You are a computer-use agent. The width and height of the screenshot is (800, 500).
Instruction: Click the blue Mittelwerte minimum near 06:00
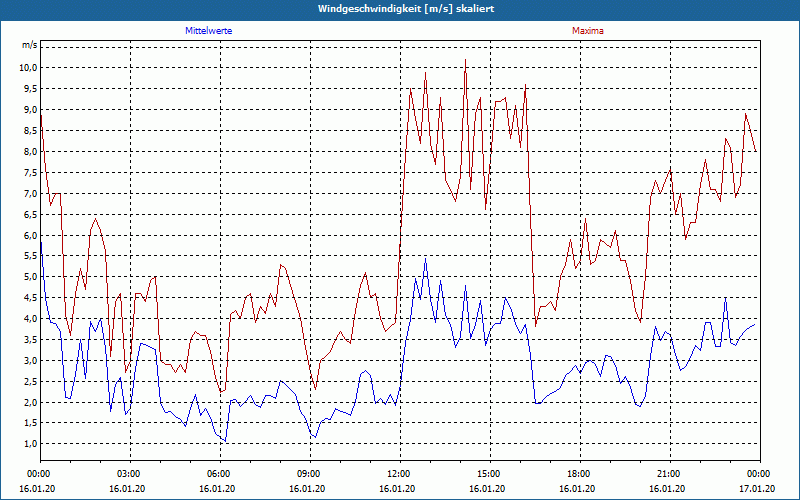pyautogui.click(x=225, y=441)
